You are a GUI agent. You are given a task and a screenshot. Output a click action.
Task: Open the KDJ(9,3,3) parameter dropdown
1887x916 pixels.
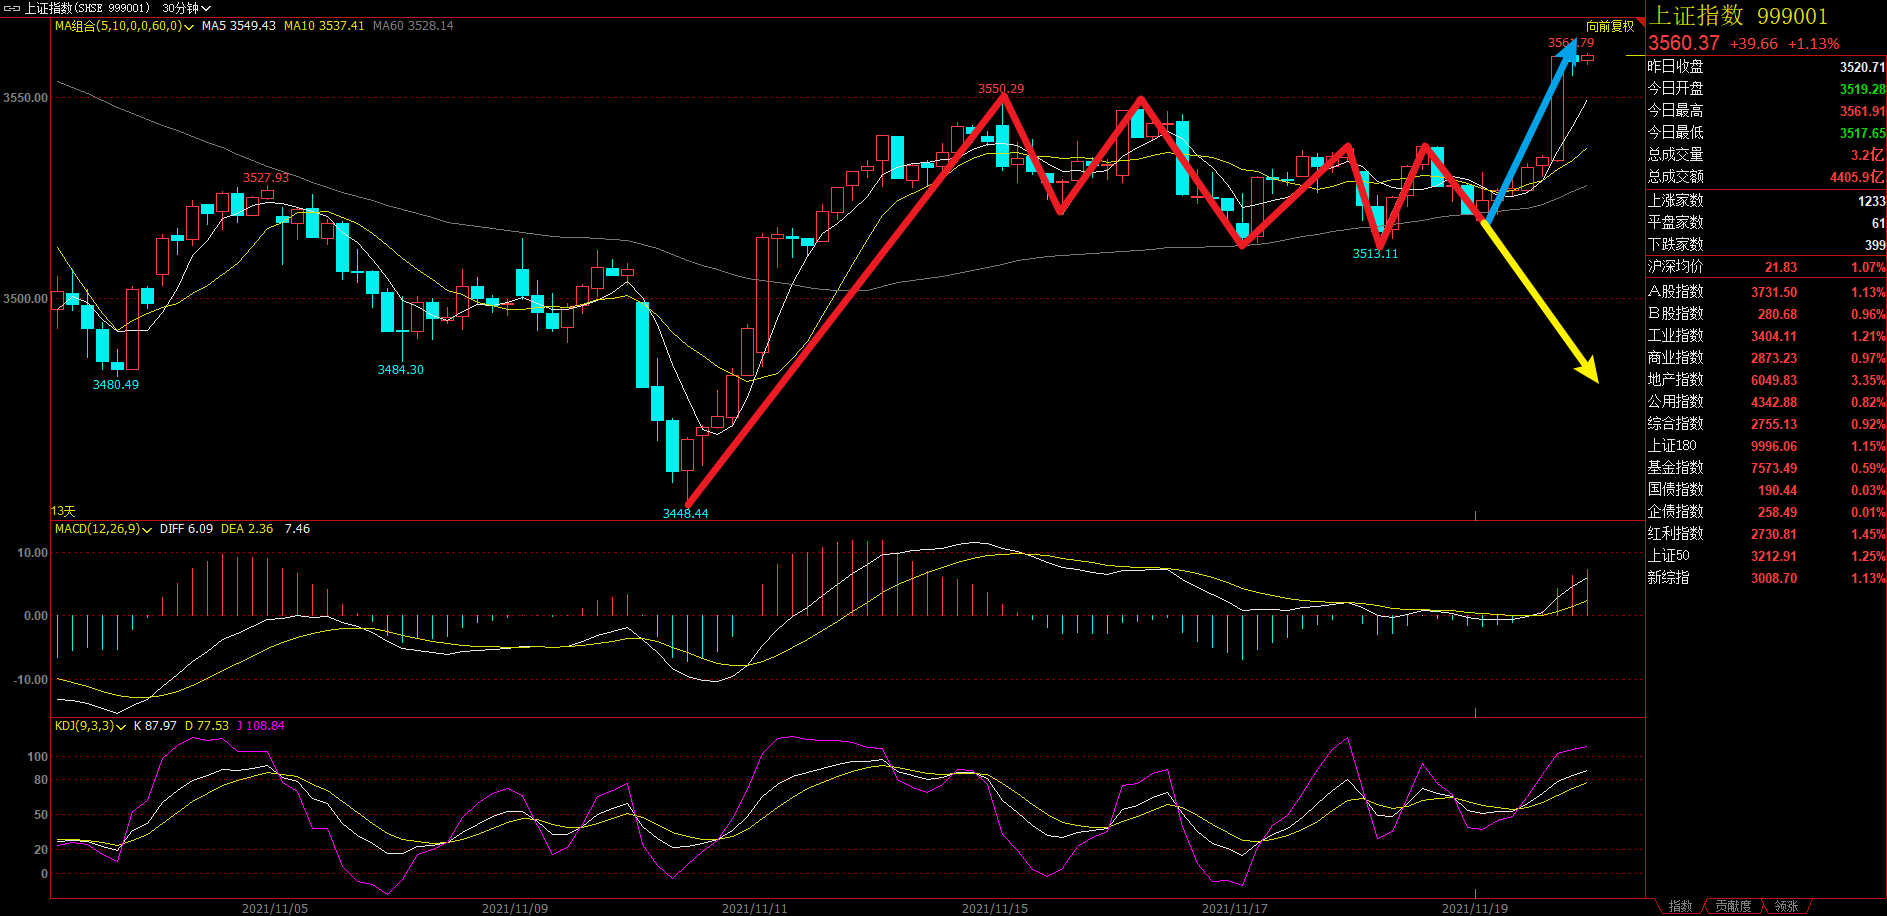[x=121, y=727]
